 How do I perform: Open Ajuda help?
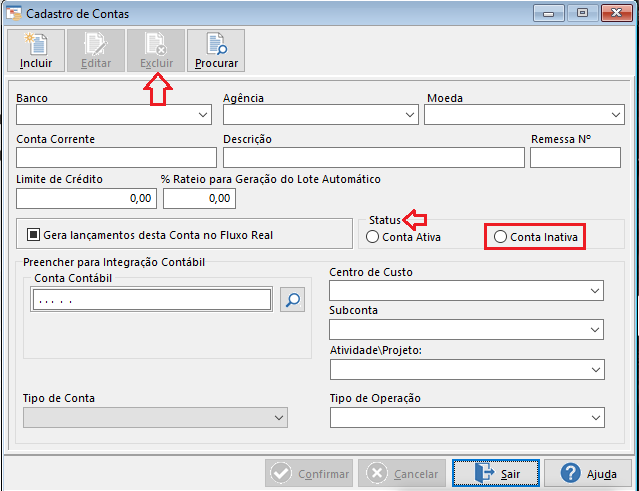(x=588, y=473)
